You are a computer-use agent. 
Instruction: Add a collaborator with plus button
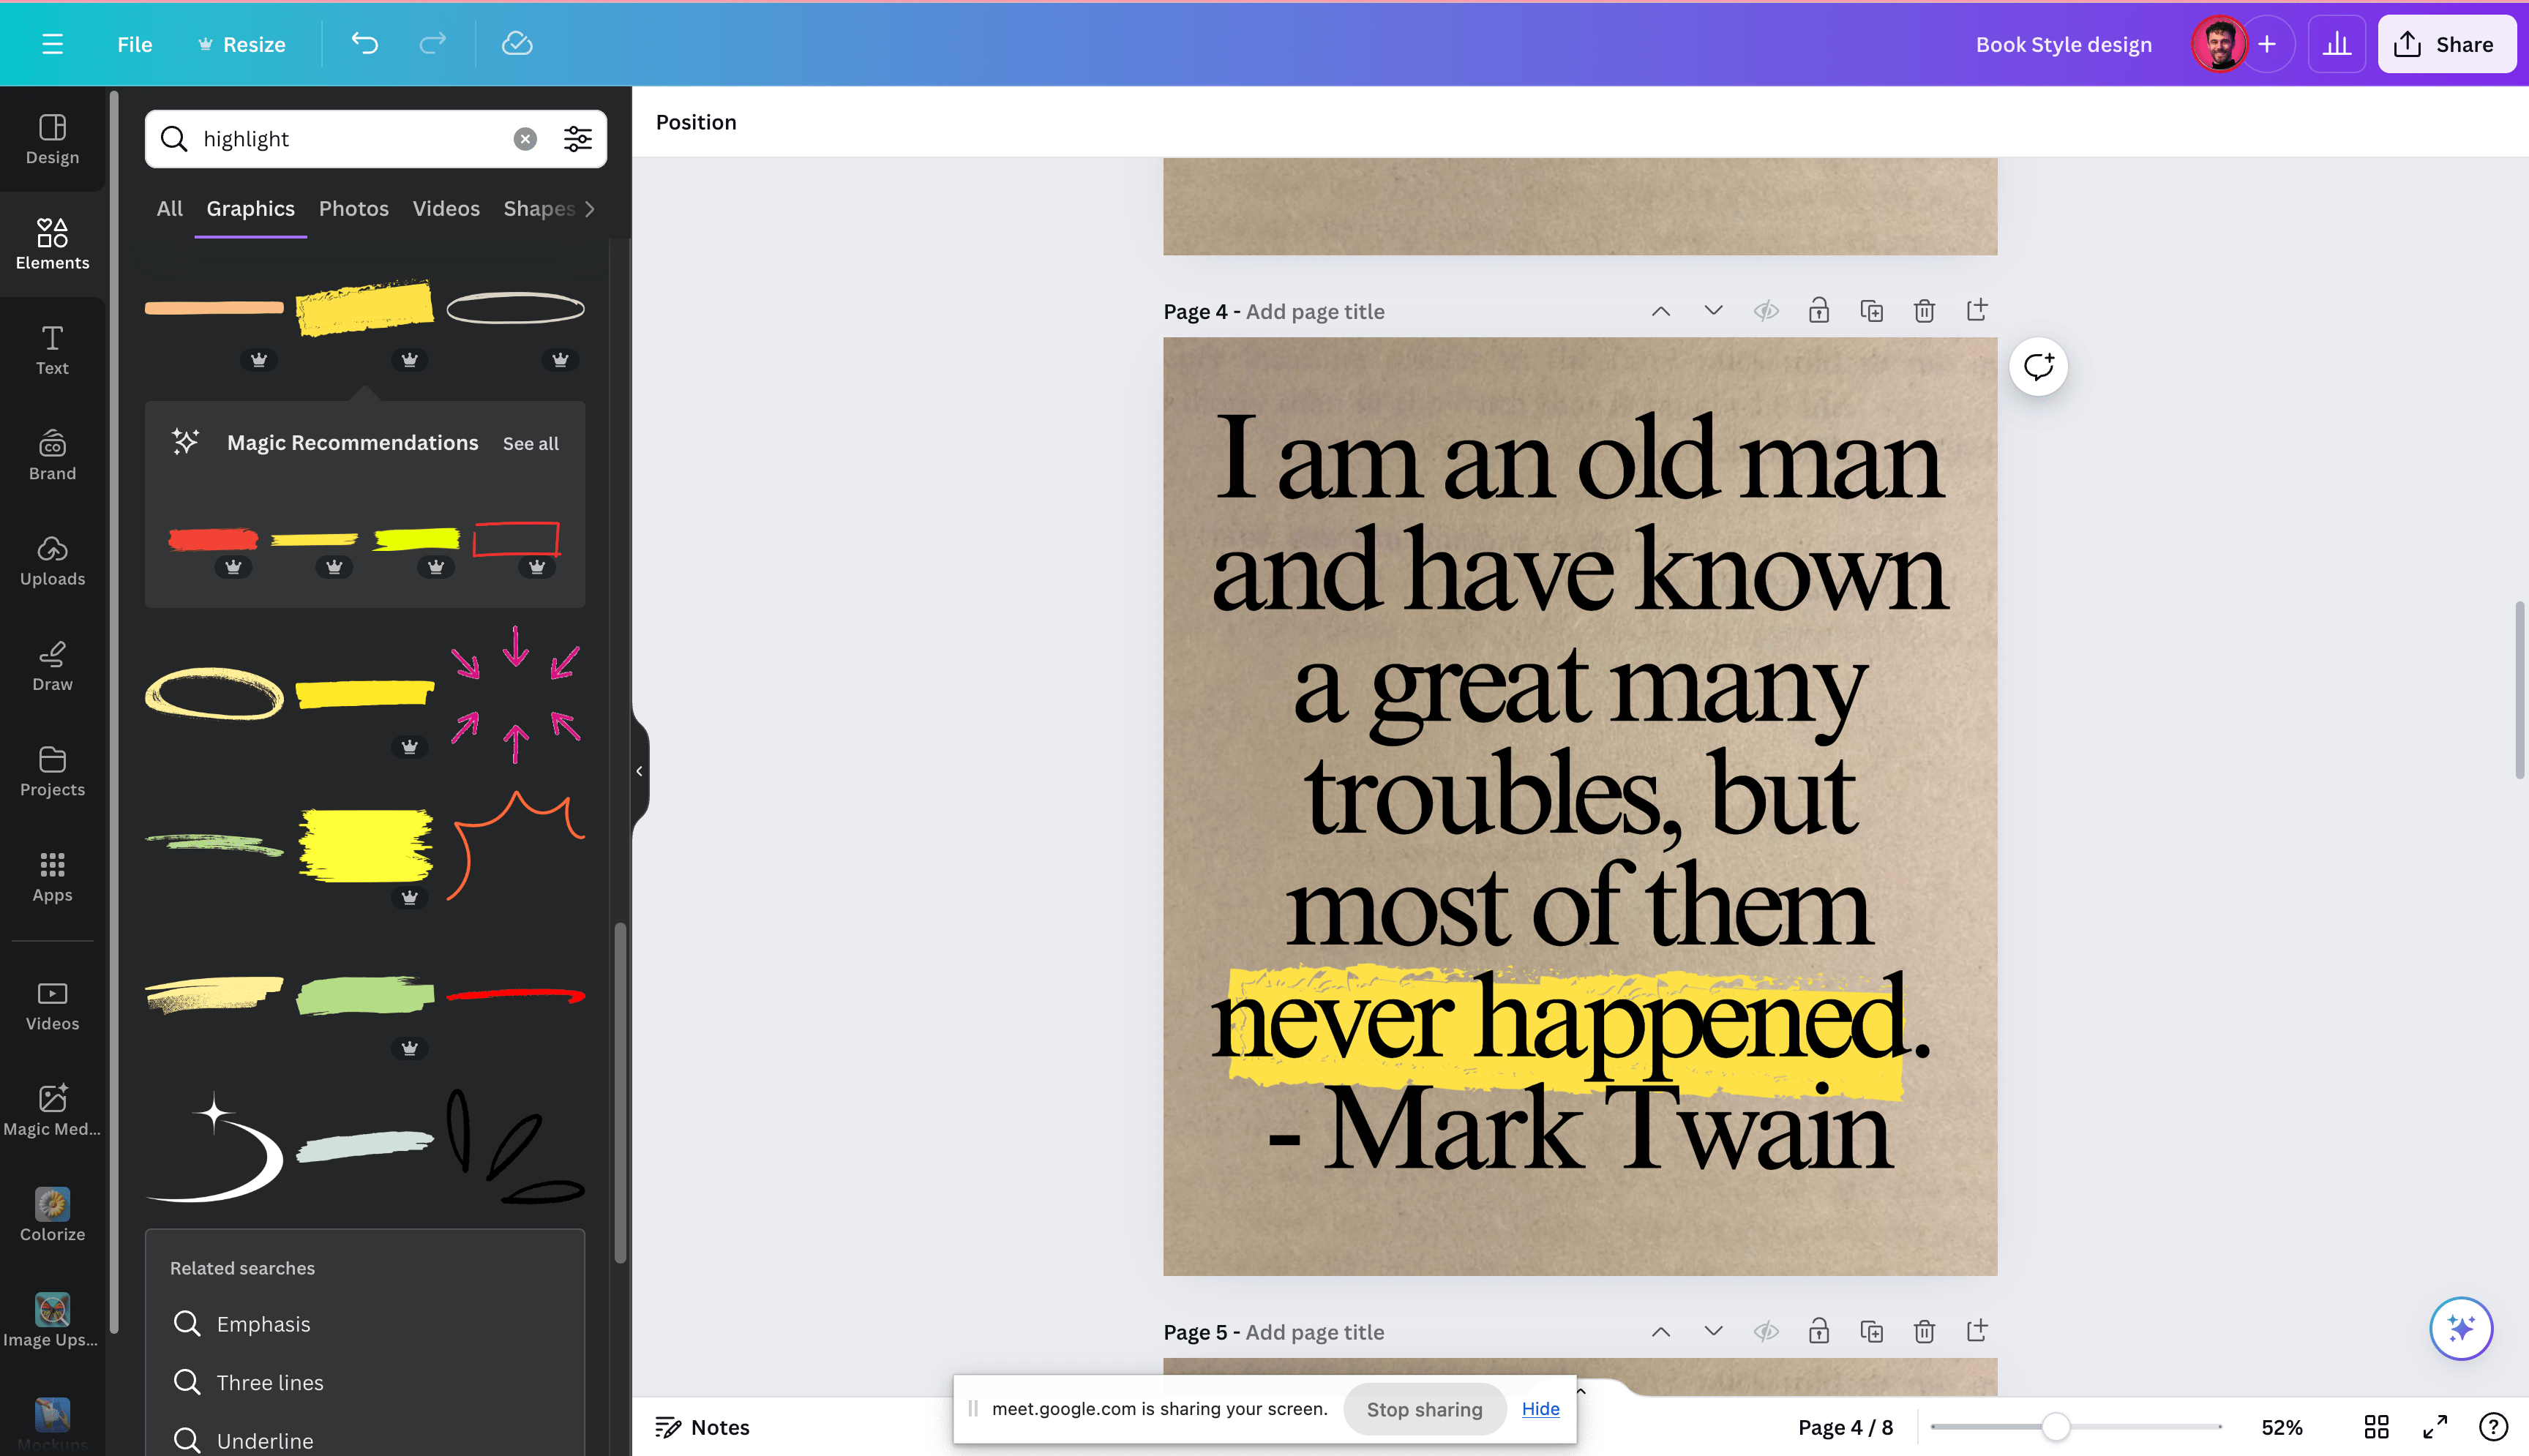tap(2267, 44)
